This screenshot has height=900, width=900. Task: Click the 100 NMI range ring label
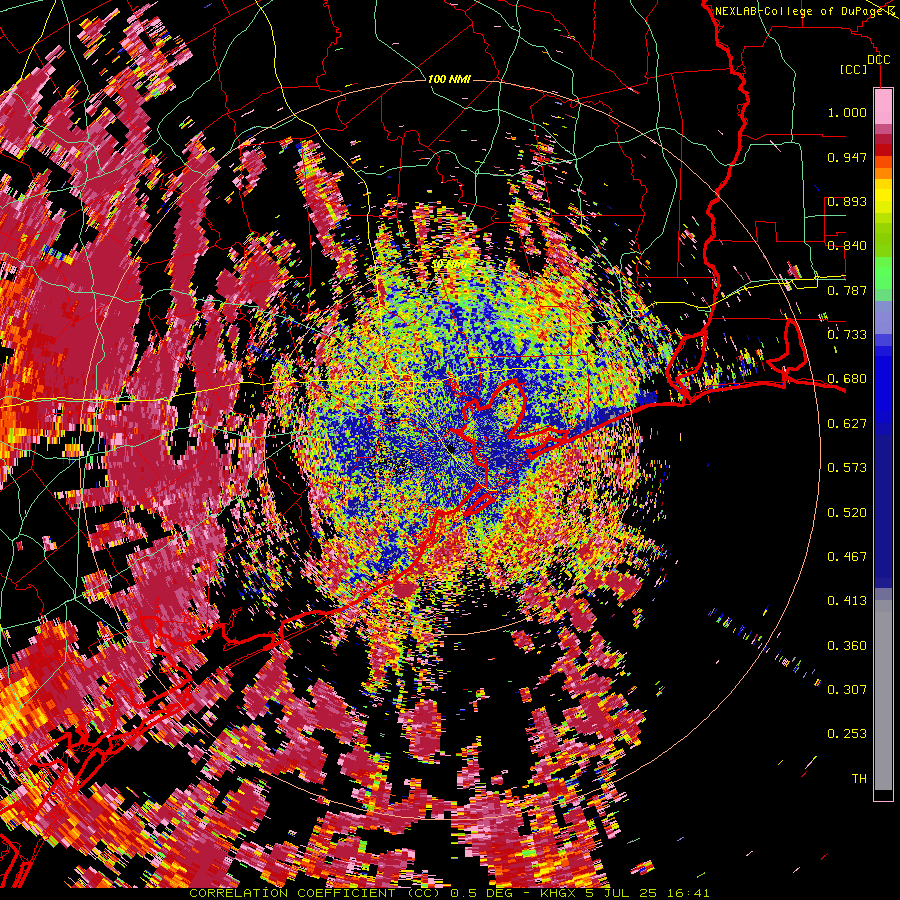coord(449,79)
